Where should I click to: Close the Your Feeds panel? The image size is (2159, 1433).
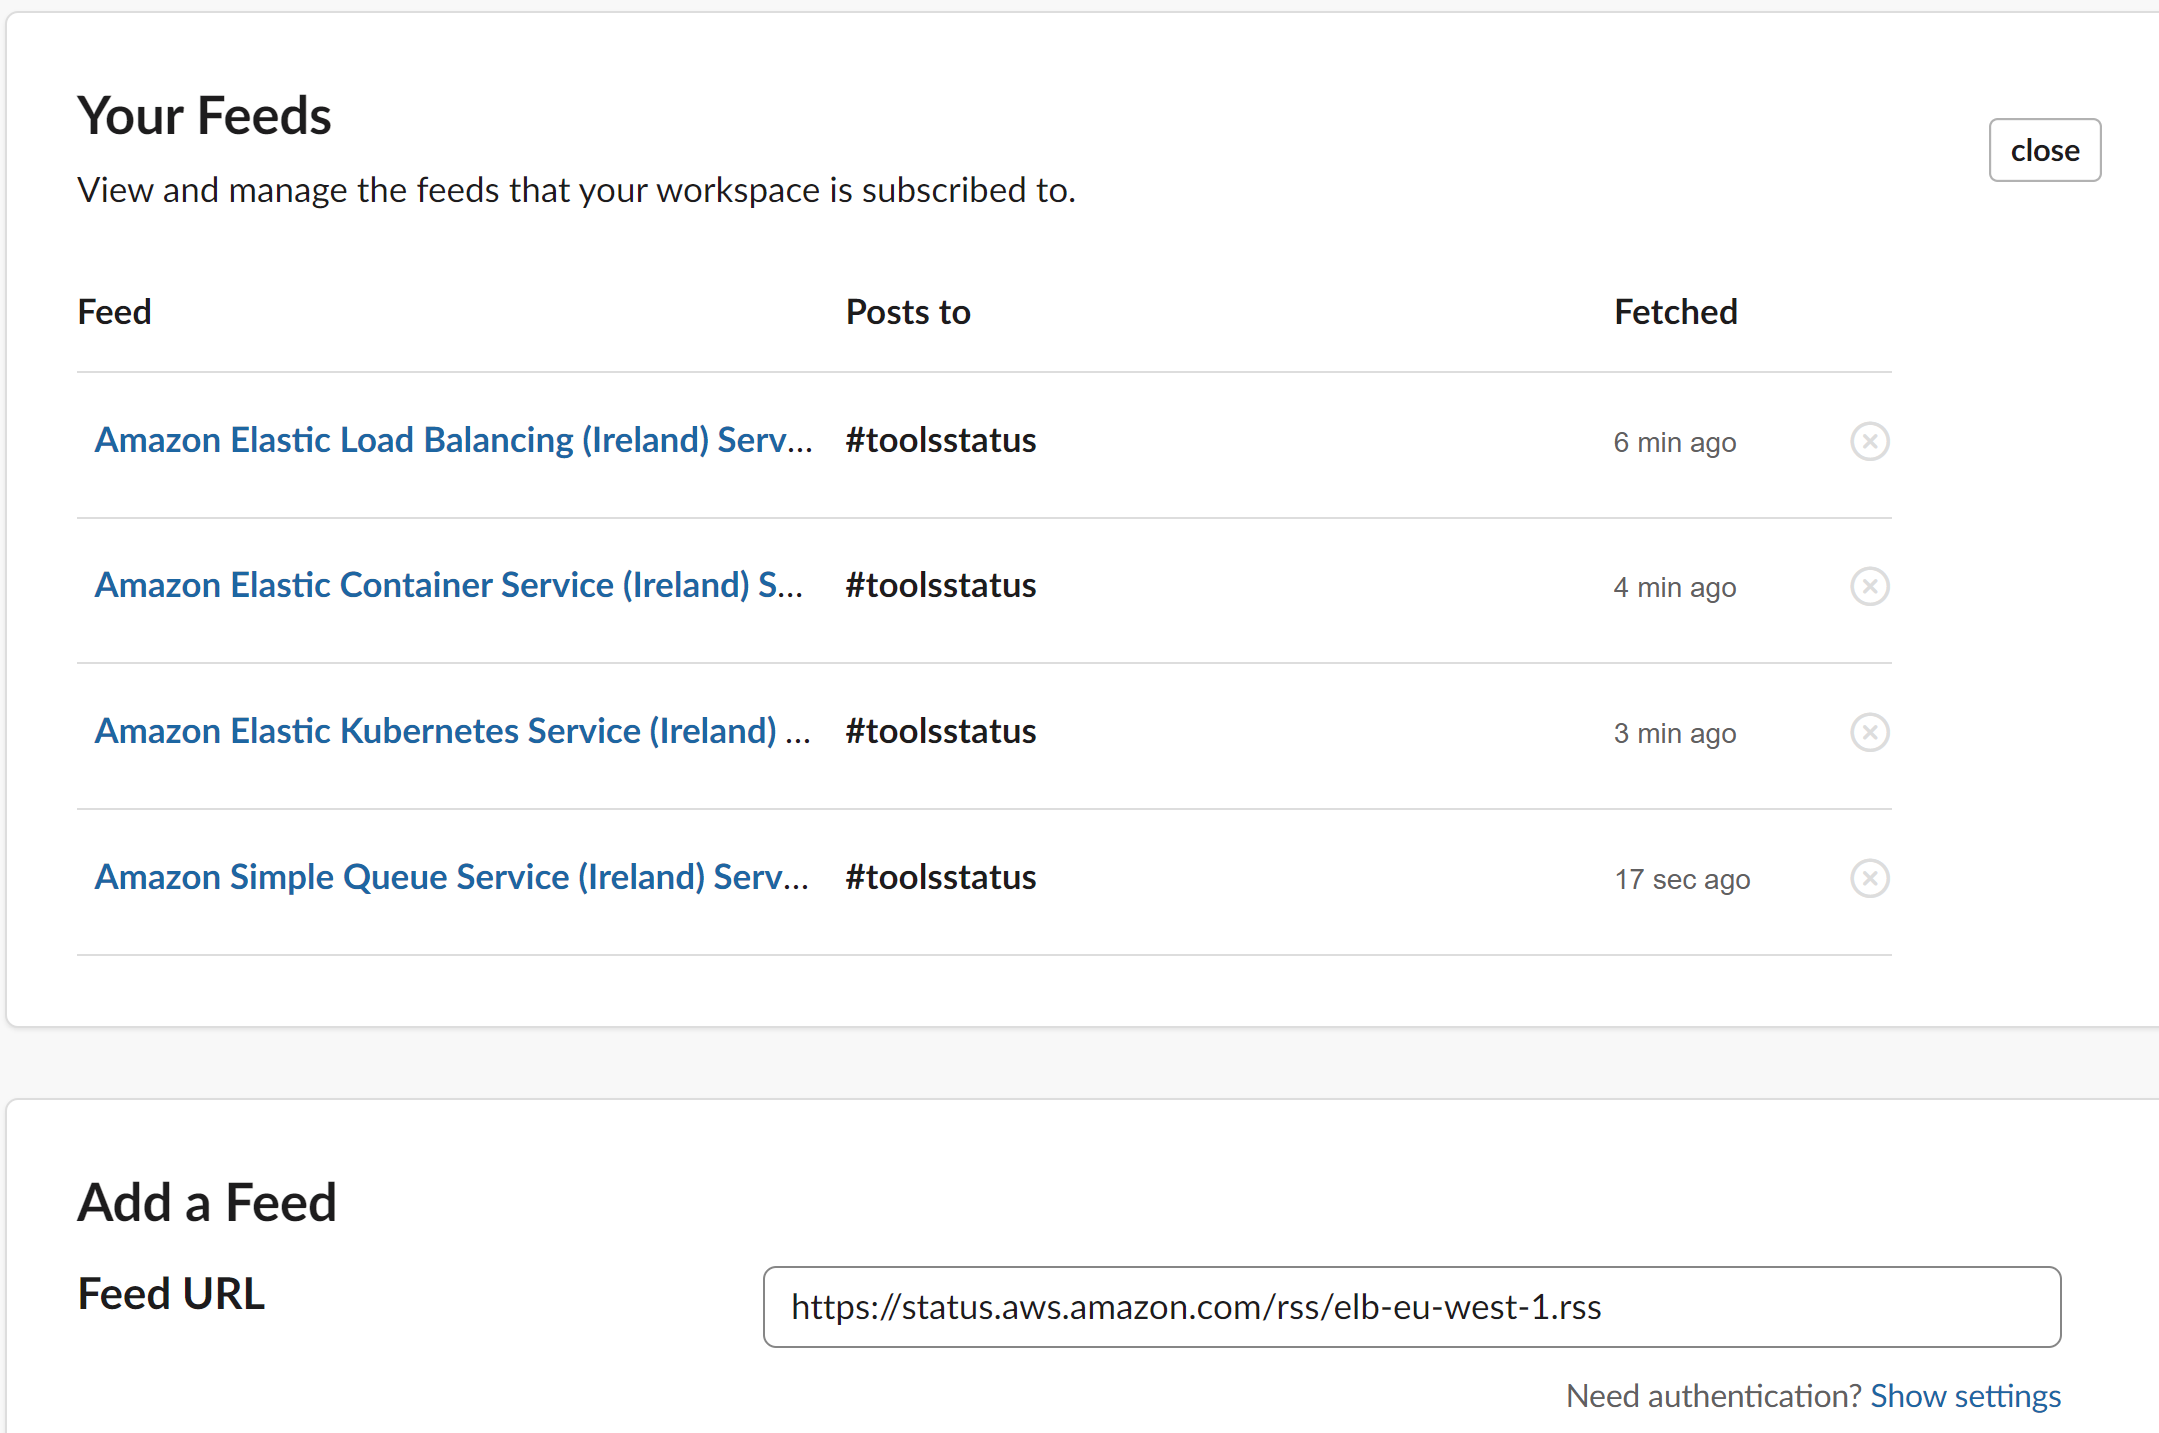coord(2045,150)
